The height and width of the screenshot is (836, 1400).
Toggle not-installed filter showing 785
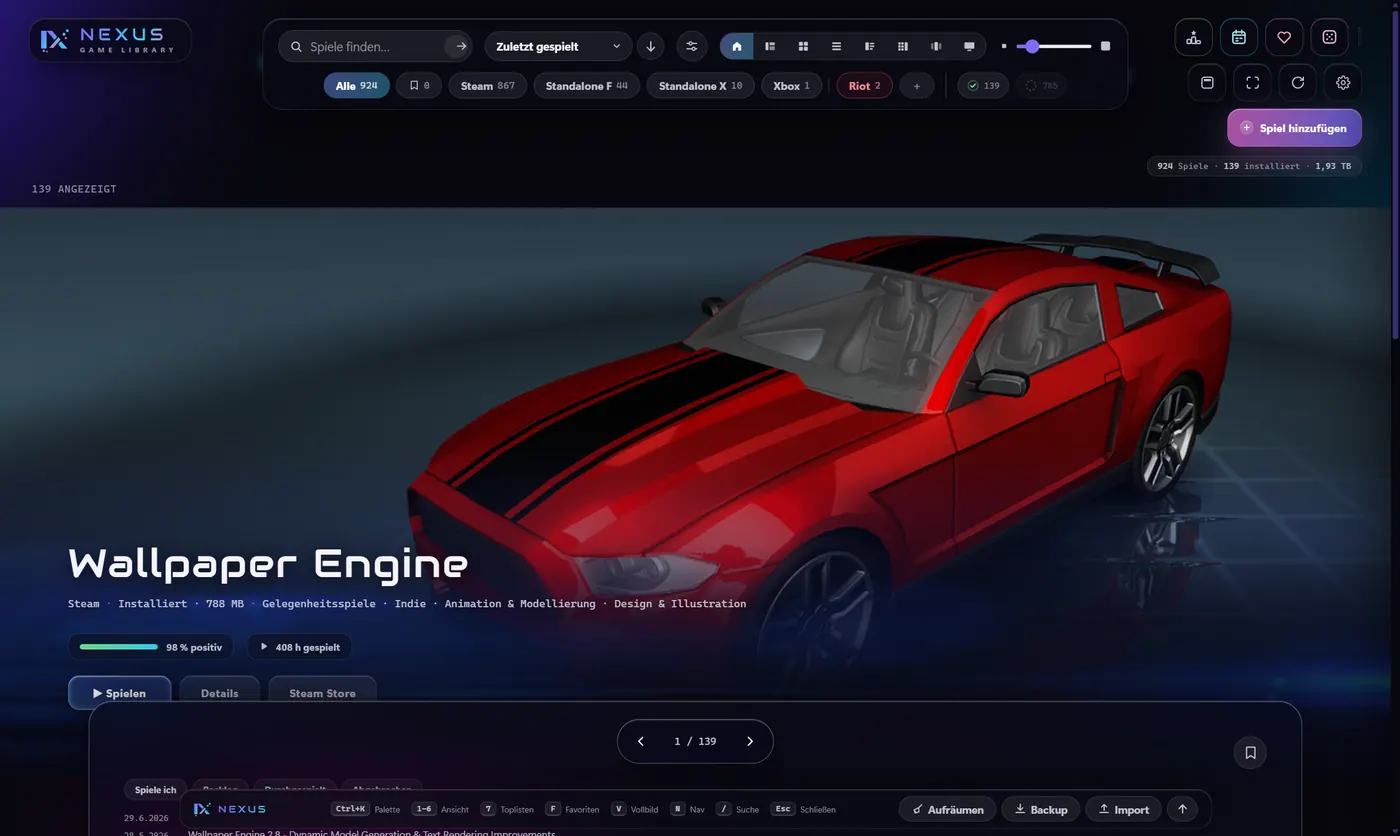1041,86
